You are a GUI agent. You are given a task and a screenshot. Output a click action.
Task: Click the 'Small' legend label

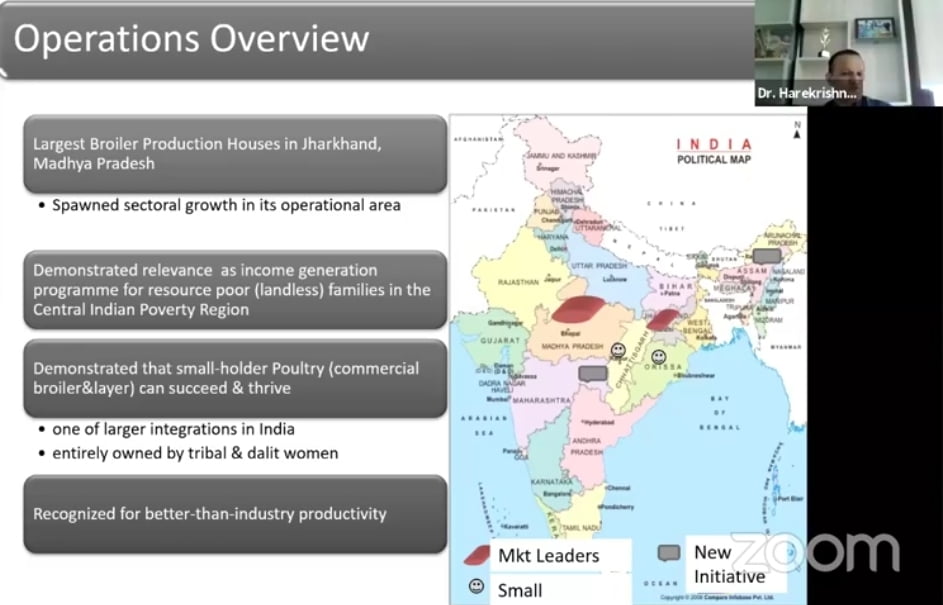coord(520,591)
